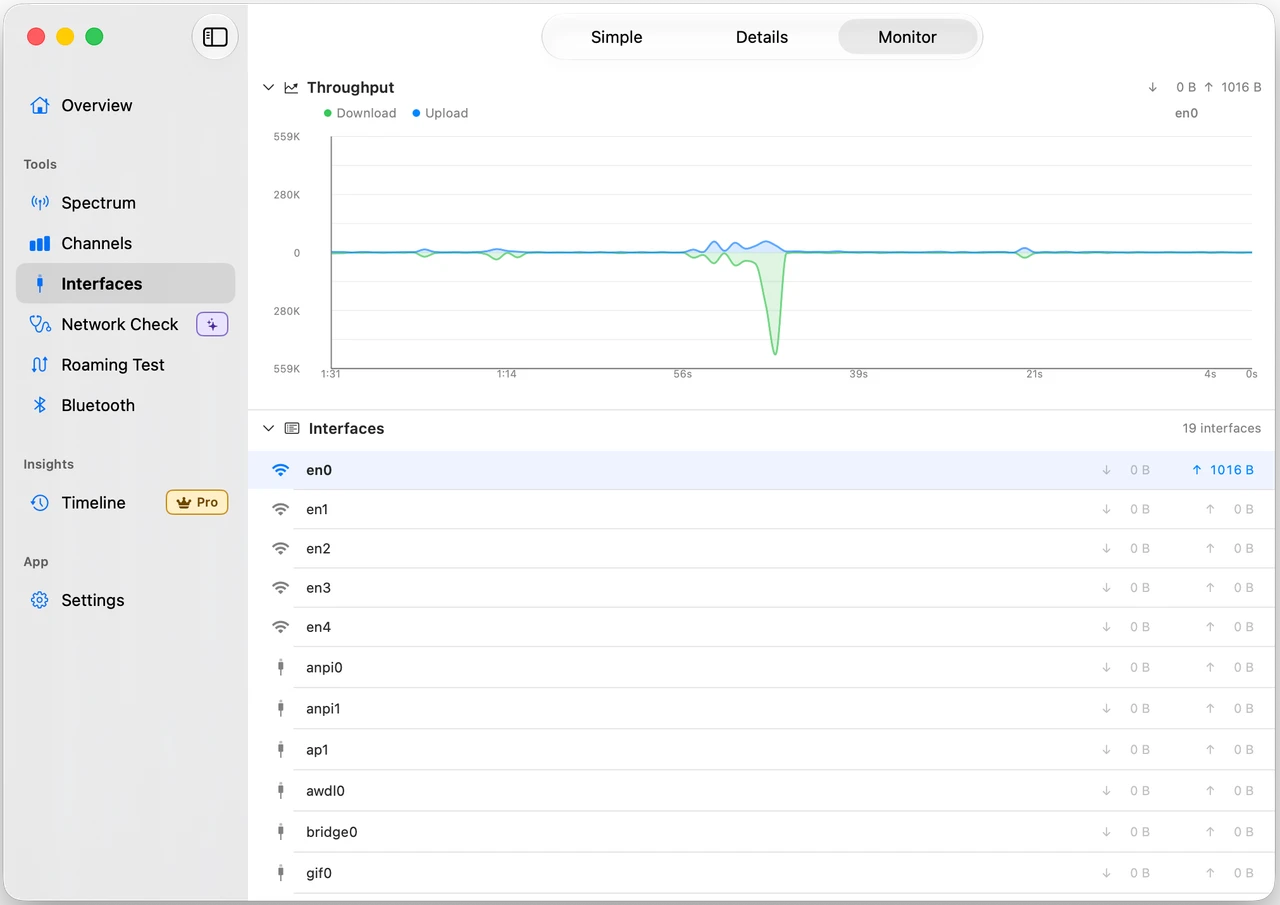1280x905 pixels.
Task: Click the Throughput chart icon in header
Action: point(291,88)
